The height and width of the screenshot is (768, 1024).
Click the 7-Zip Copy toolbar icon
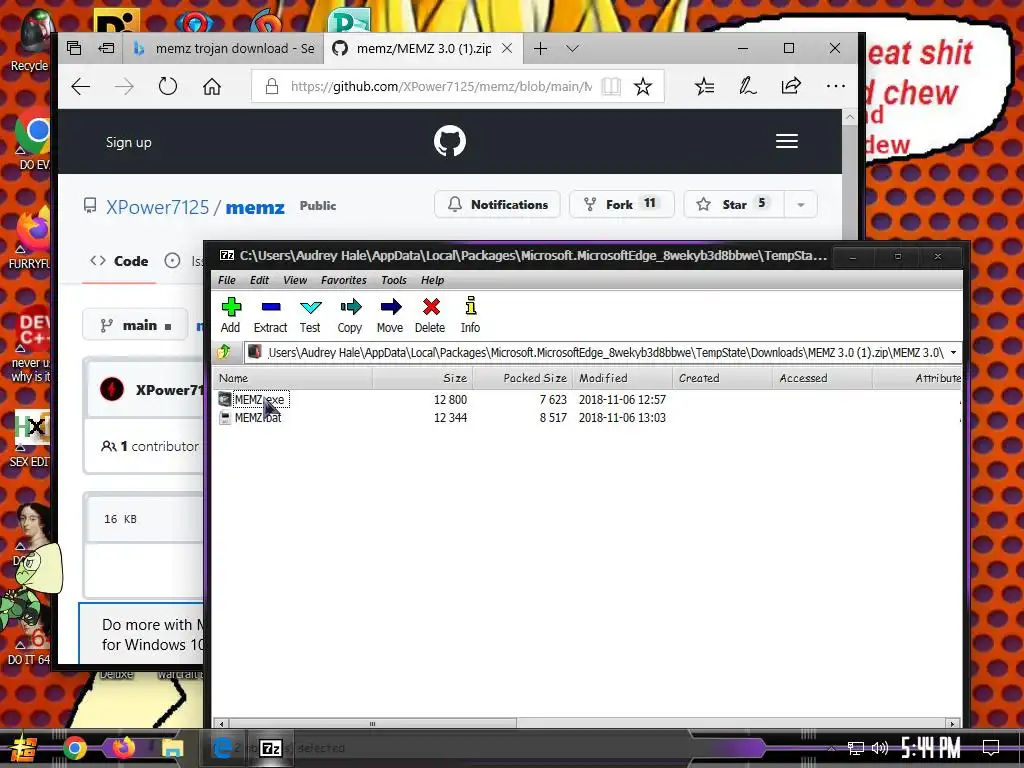pyautogui.click(x=350, y=315)
